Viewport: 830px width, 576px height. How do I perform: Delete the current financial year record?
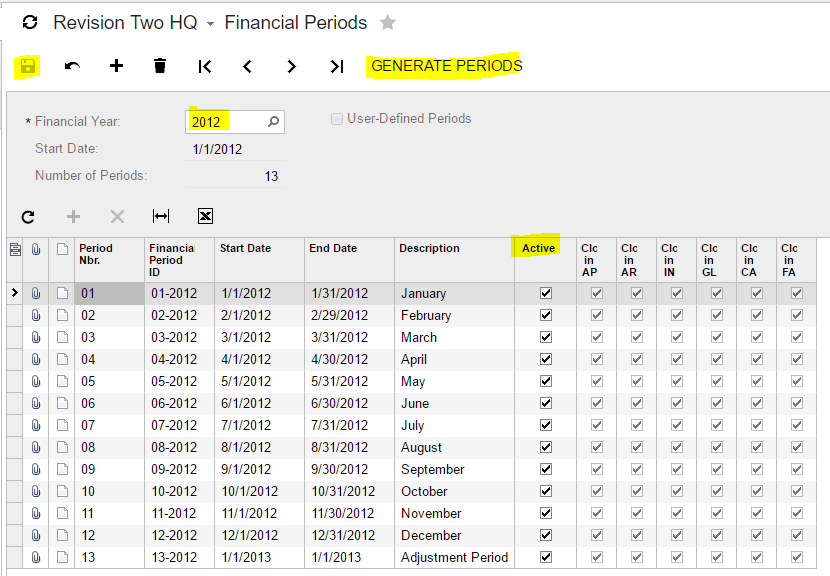[160, 66]
